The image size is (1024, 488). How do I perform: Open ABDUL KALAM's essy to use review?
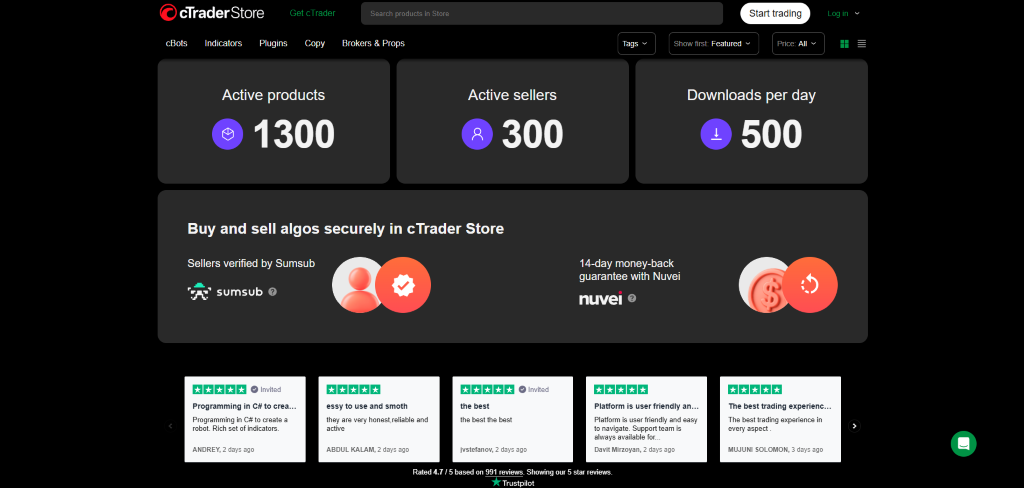click(x=379, y=419)
